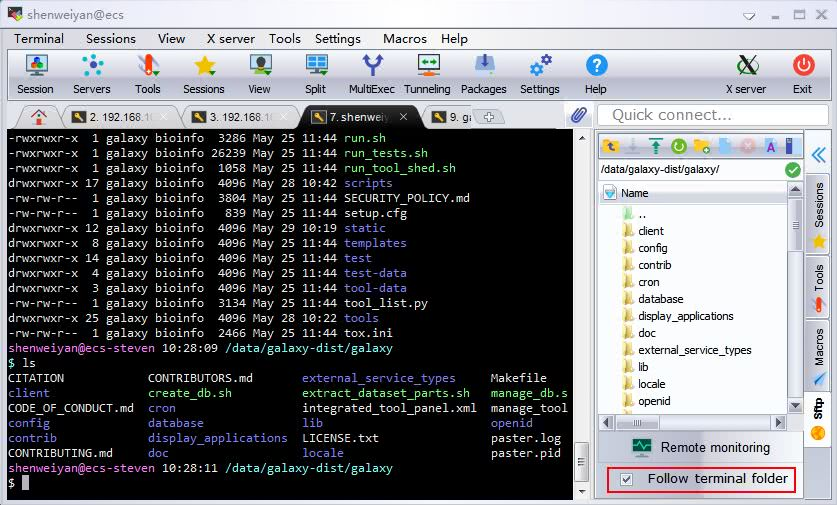Refresh the SFTP folder listing
837x505 pixels.
pos(679,147)
